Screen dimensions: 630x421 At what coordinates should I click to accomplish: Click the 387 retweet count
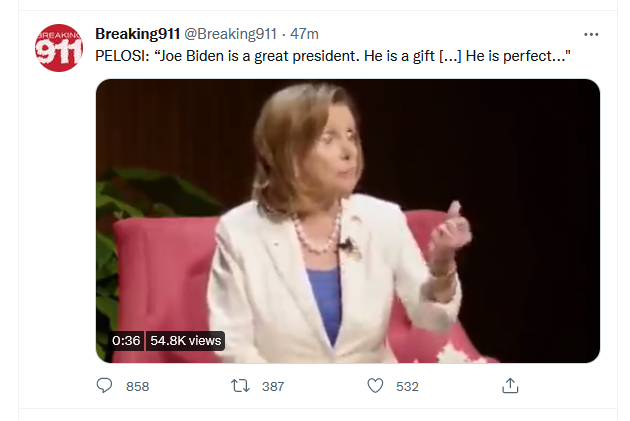point(272,387)
